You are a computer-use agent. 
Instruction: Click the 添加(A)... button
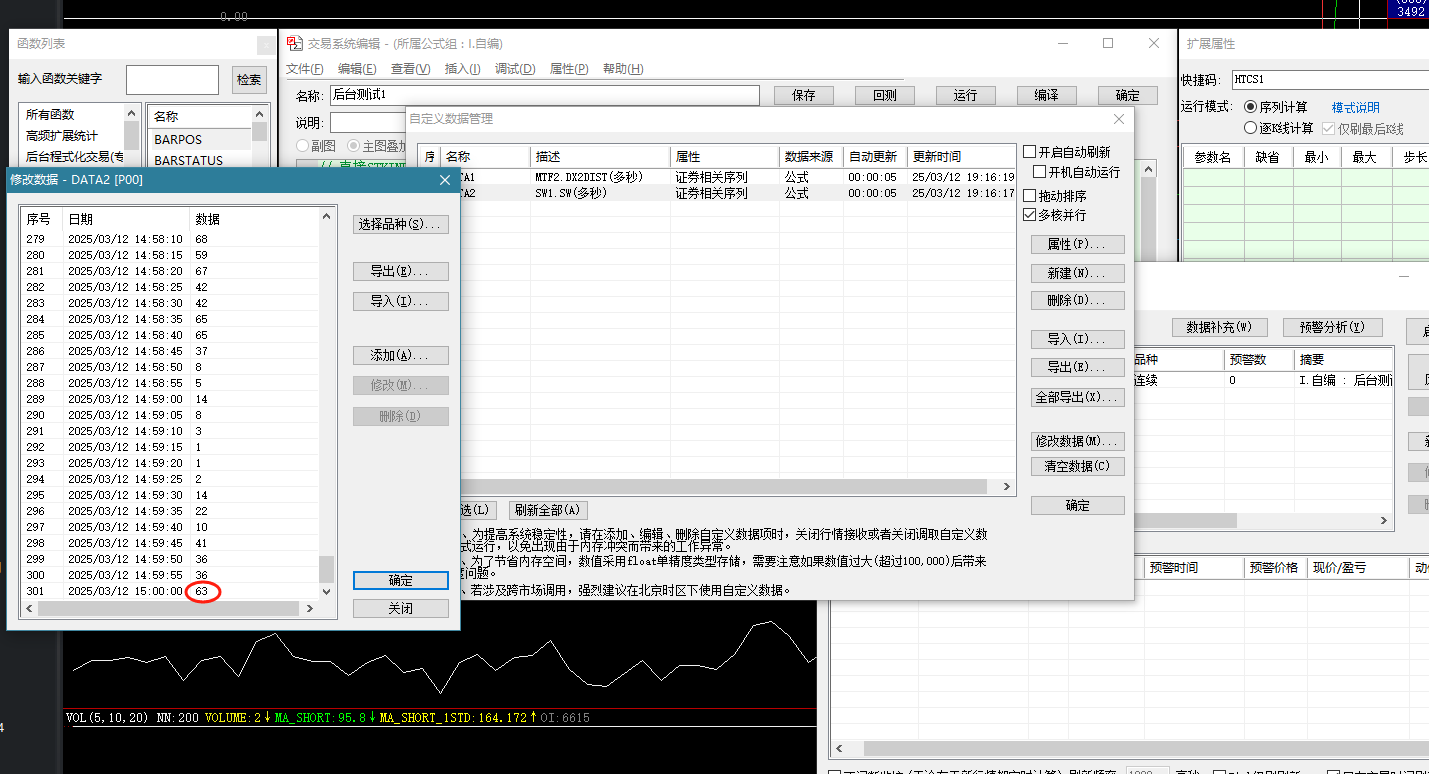[401, 355]
